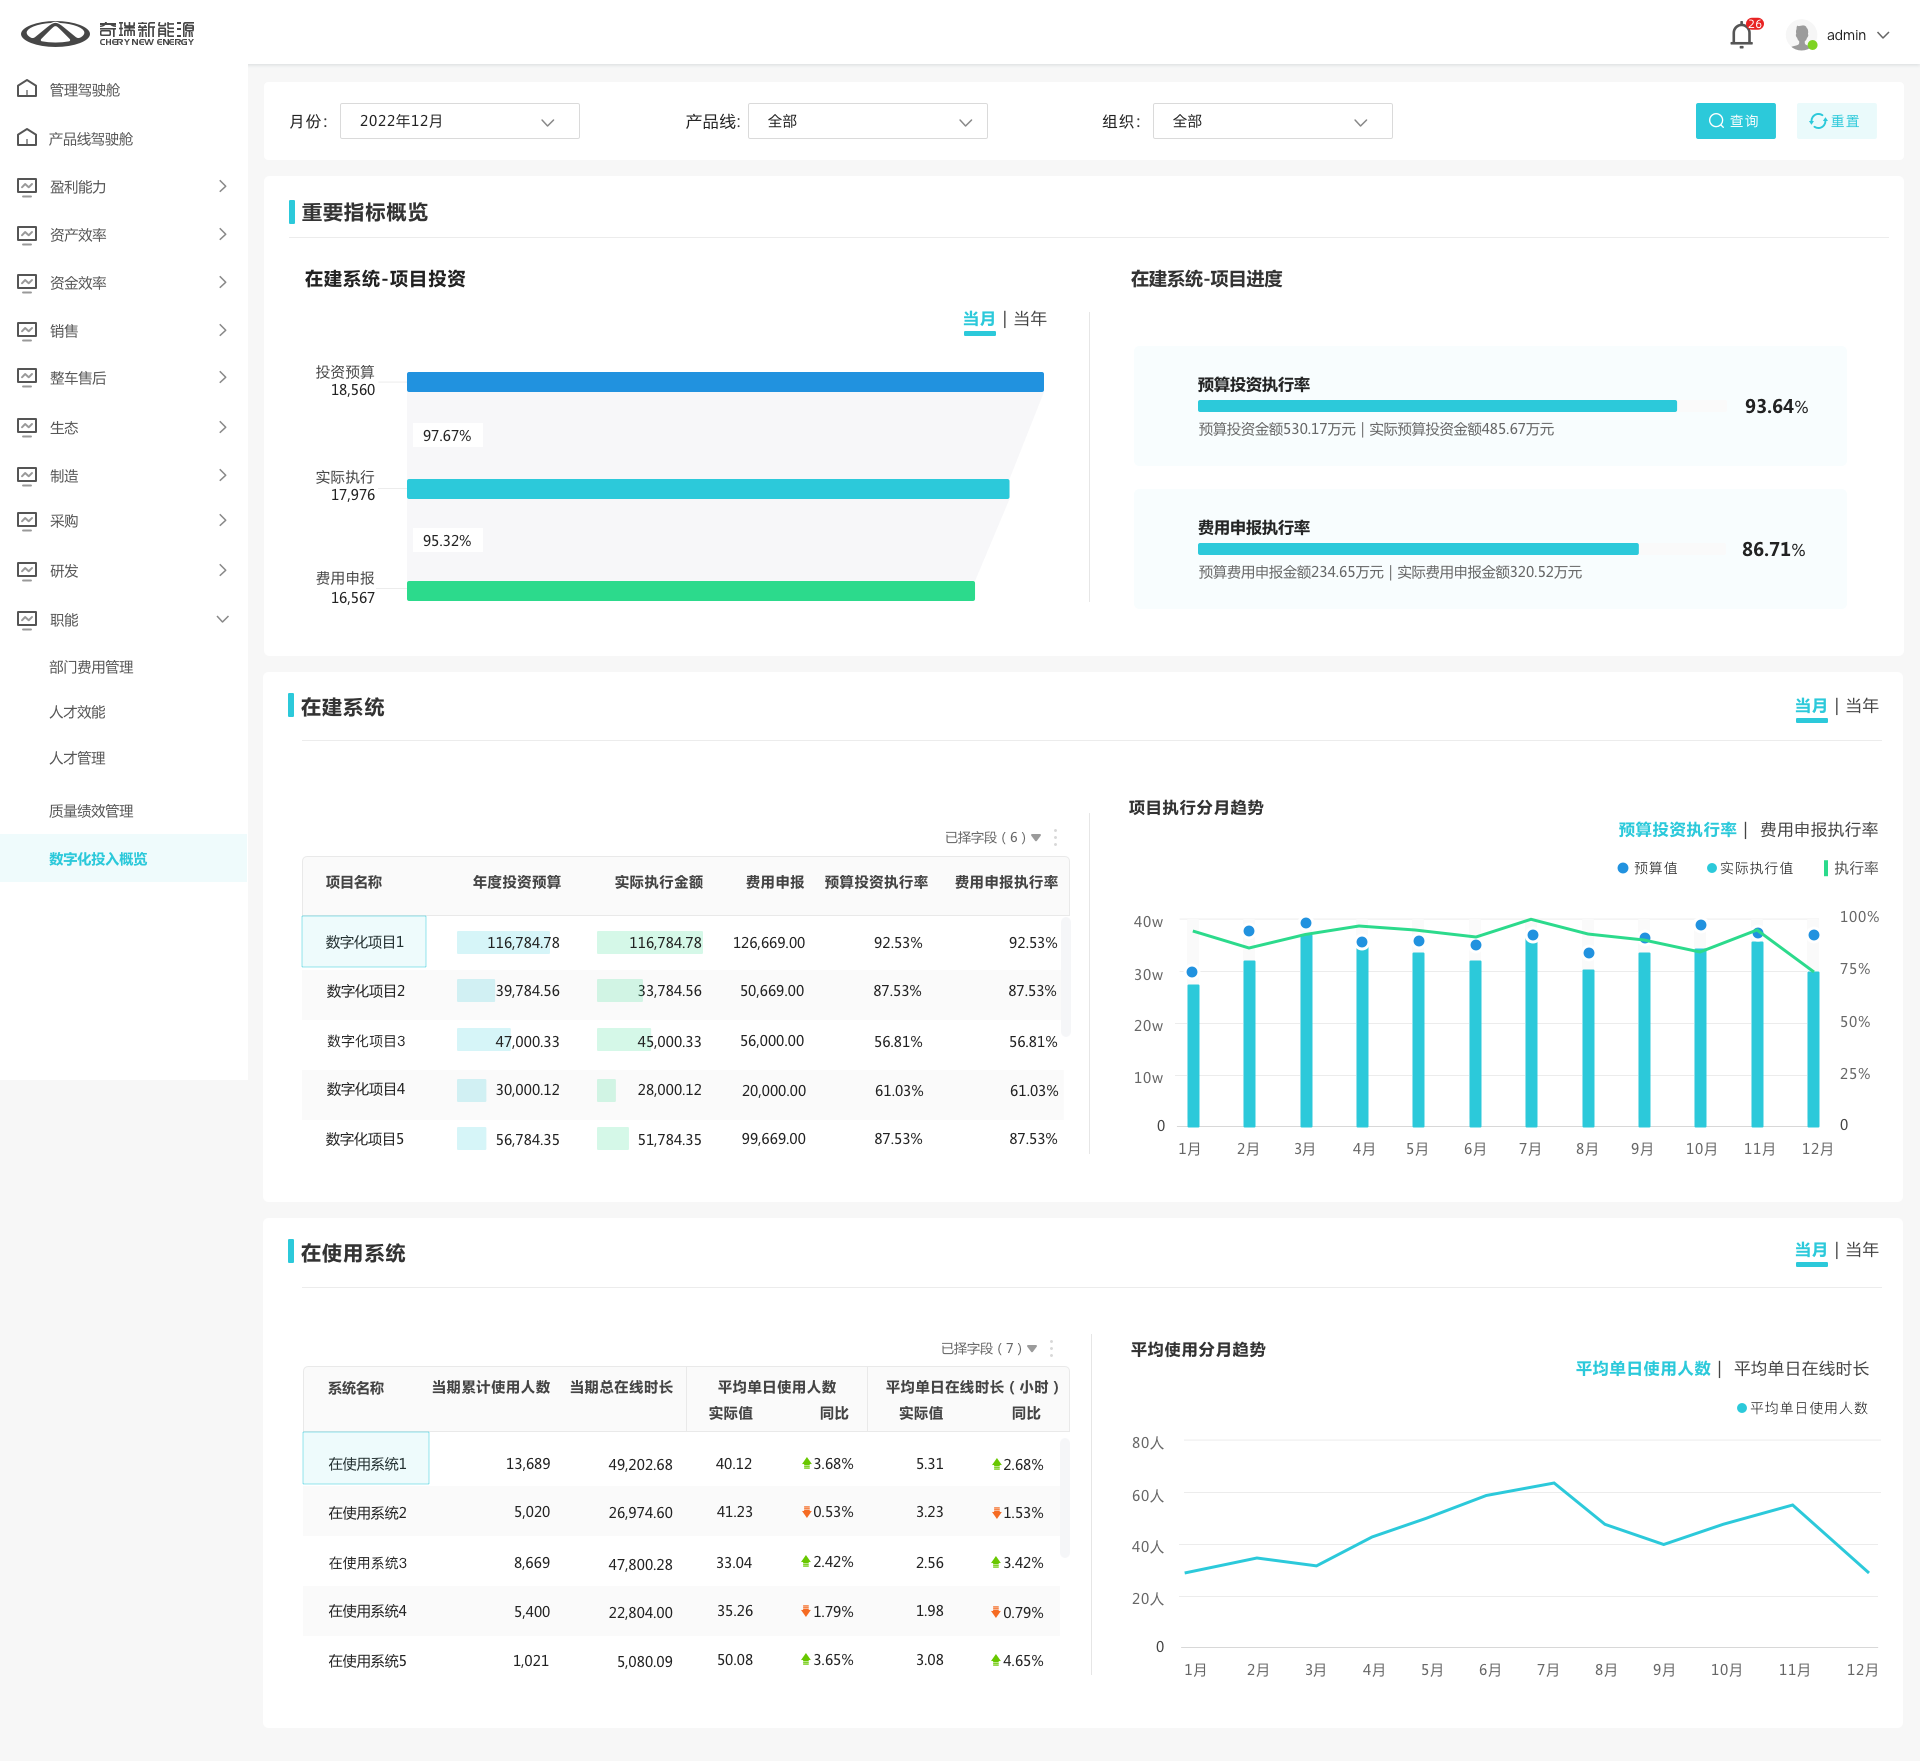Screen dimensions: 1920x1761
Task: Open 部门费用管理 submenu item
Action: point(91,667)
